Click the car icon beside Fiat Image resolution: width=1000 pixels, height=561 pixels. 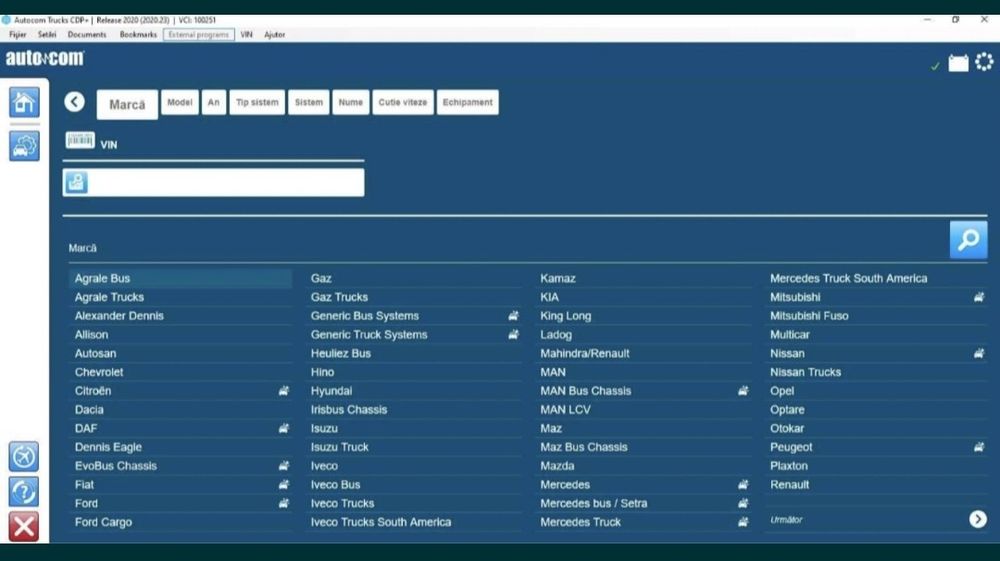point(284,484)
